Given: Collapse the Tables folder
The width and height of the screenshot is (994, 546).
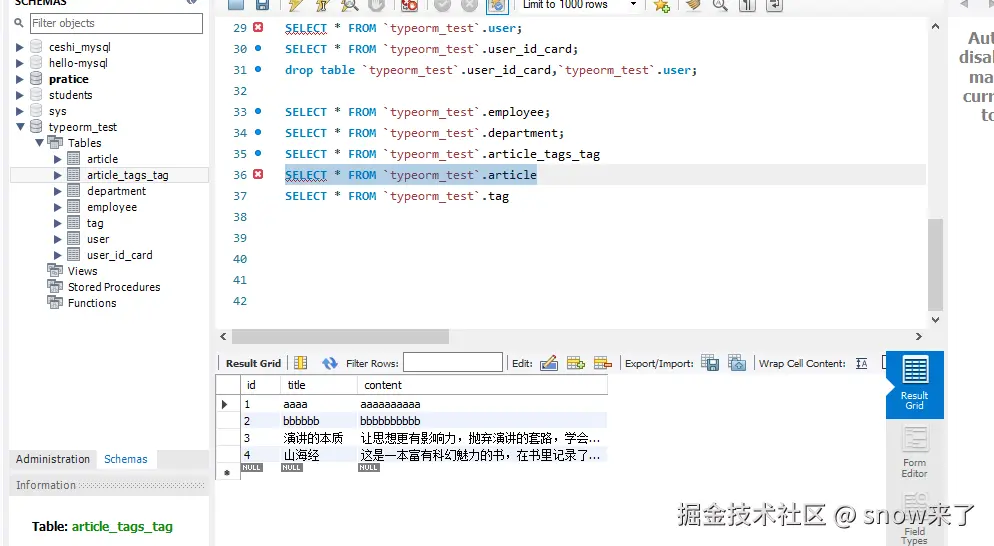Looking at the screenshot, I should coord(39,143).
